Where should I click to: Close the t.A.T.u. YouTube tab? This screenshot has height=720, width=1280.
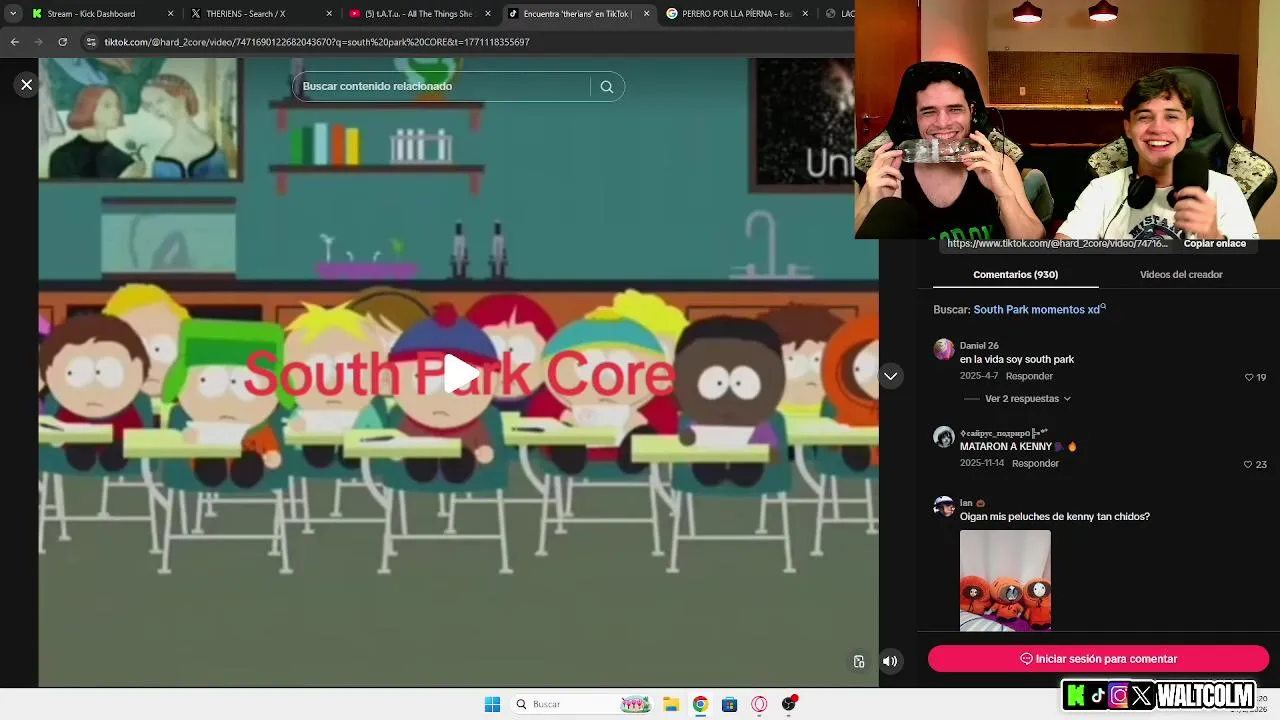(487, 14)
